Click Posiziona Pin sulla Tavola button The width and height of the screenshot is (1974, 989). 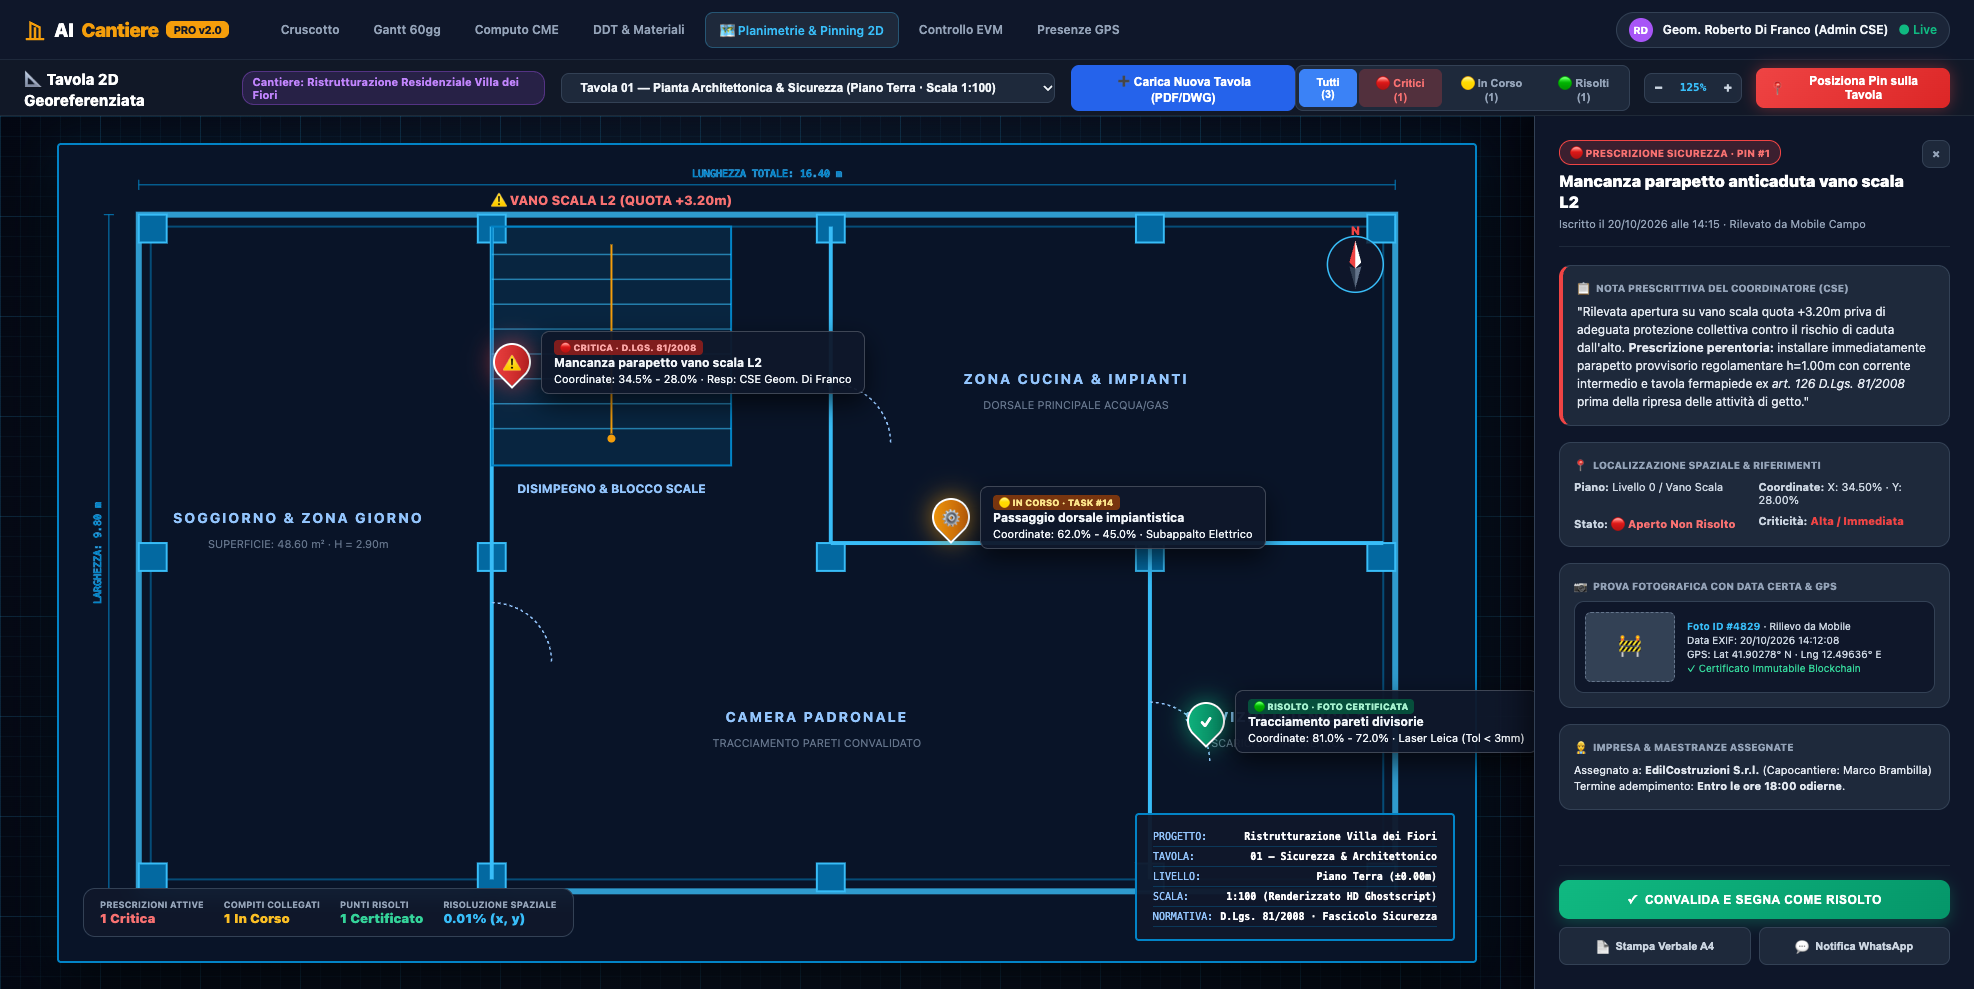click(1853, 88)
